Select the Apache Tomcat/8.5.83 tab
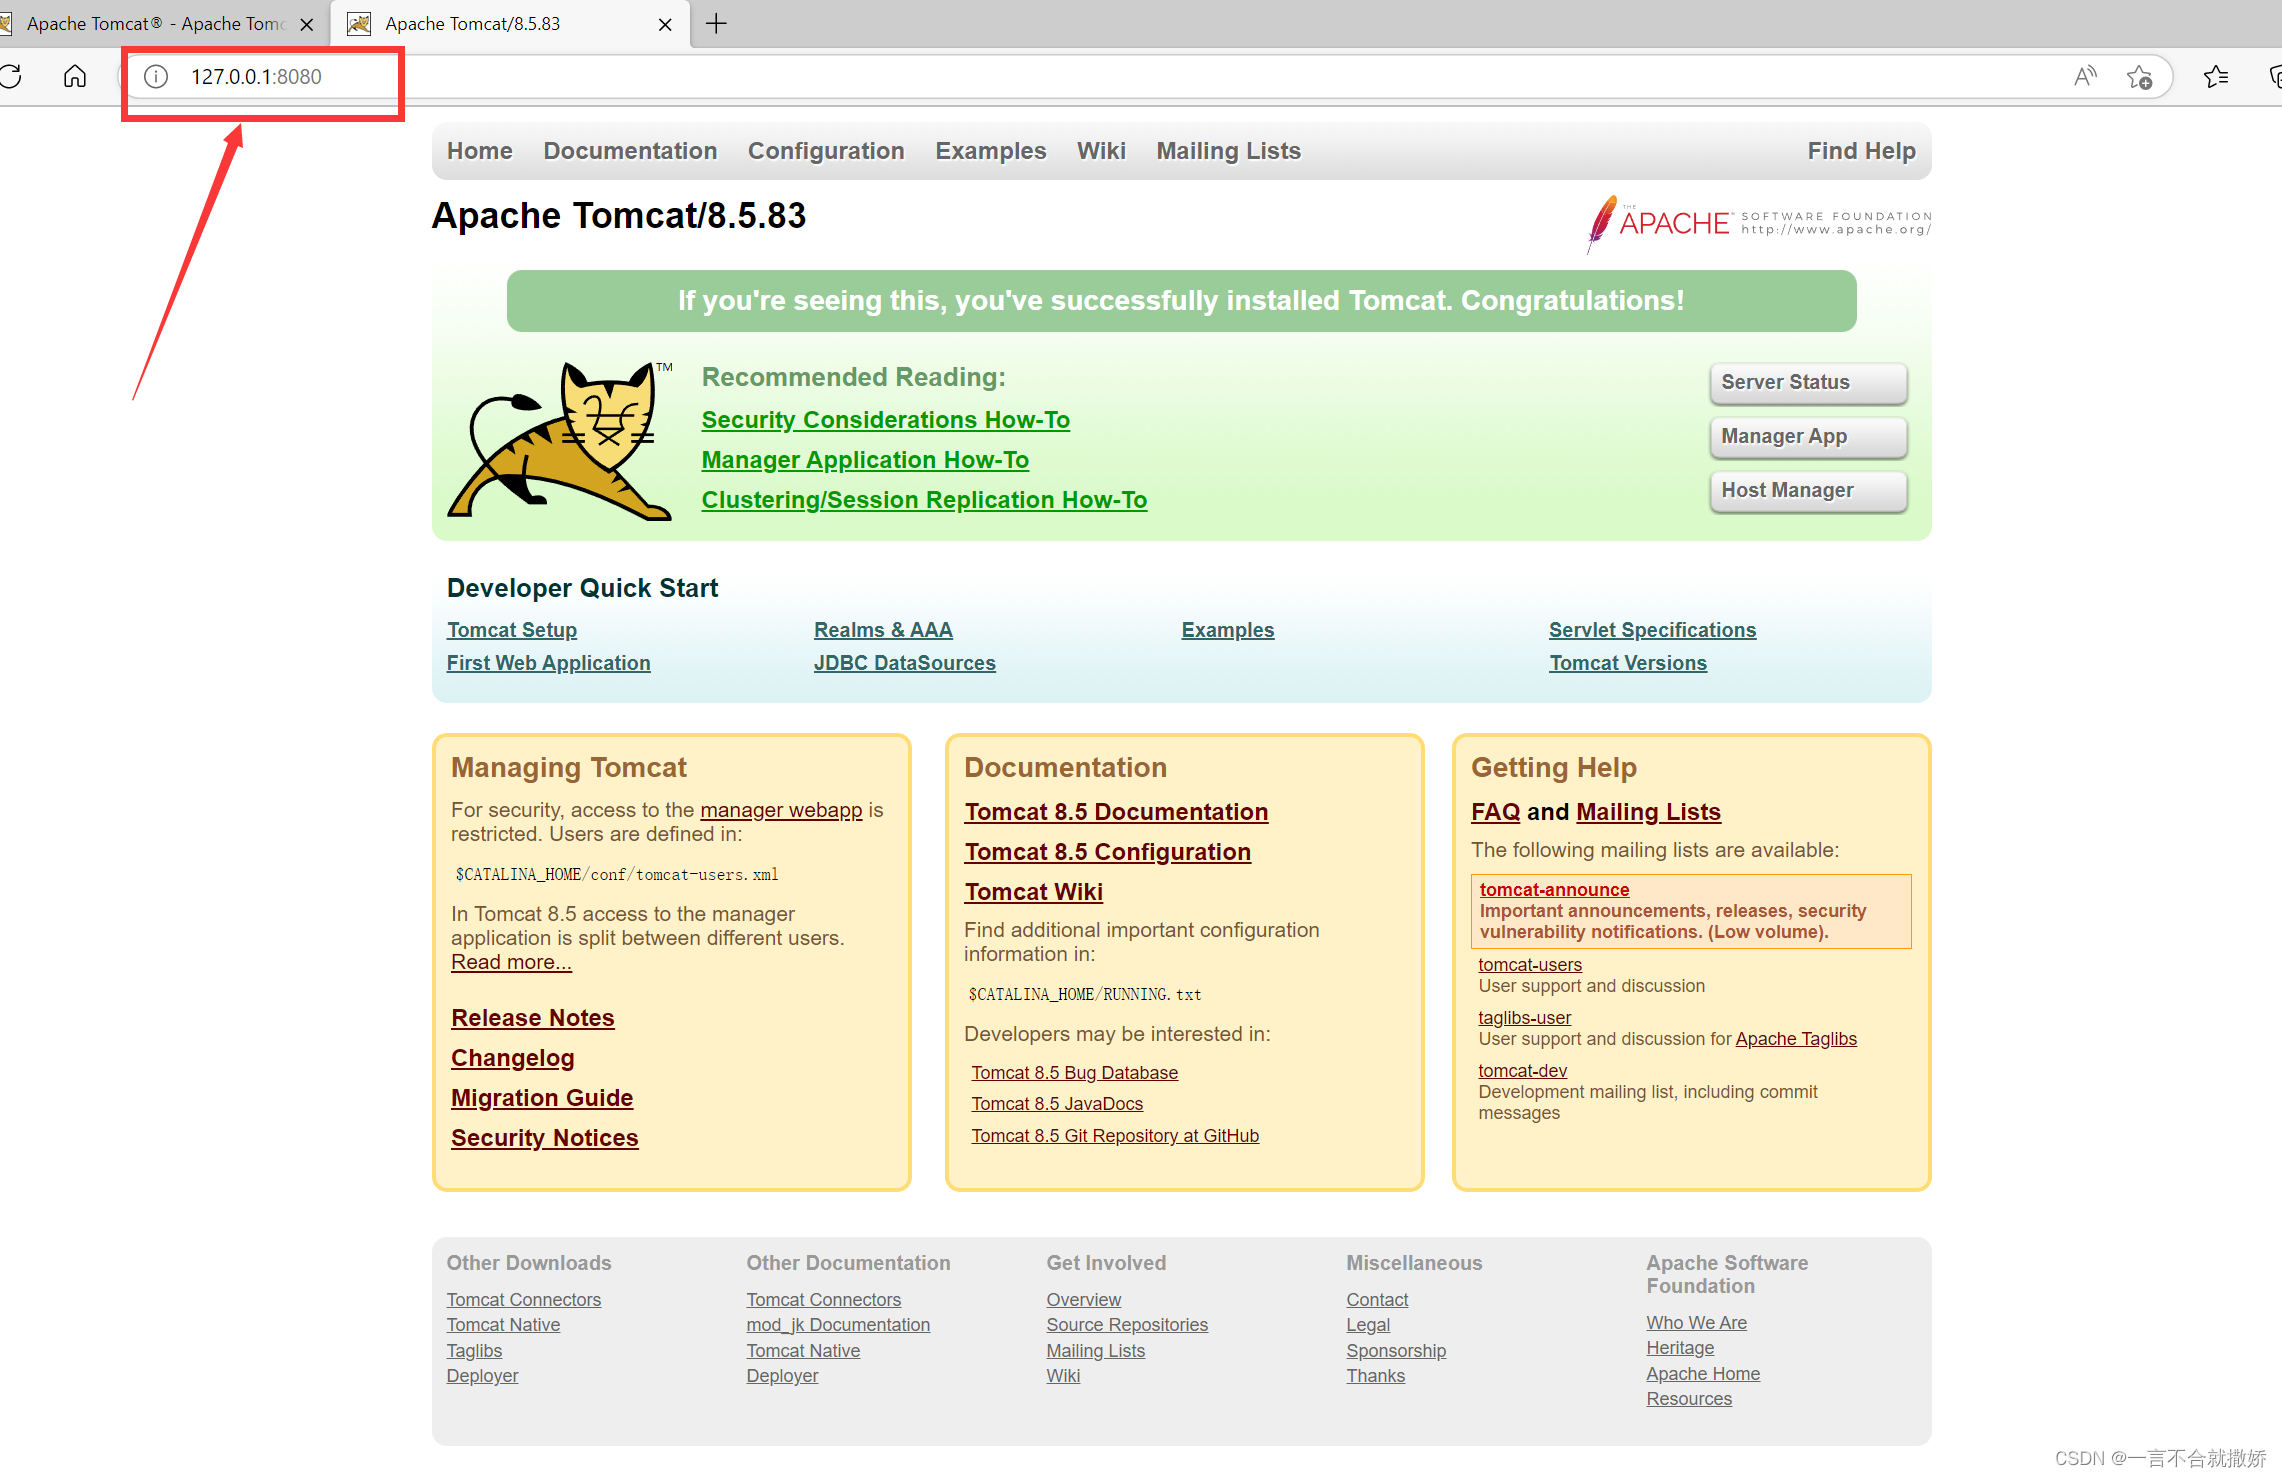This screenshot has width=2282, height=1477. point(510,24)
